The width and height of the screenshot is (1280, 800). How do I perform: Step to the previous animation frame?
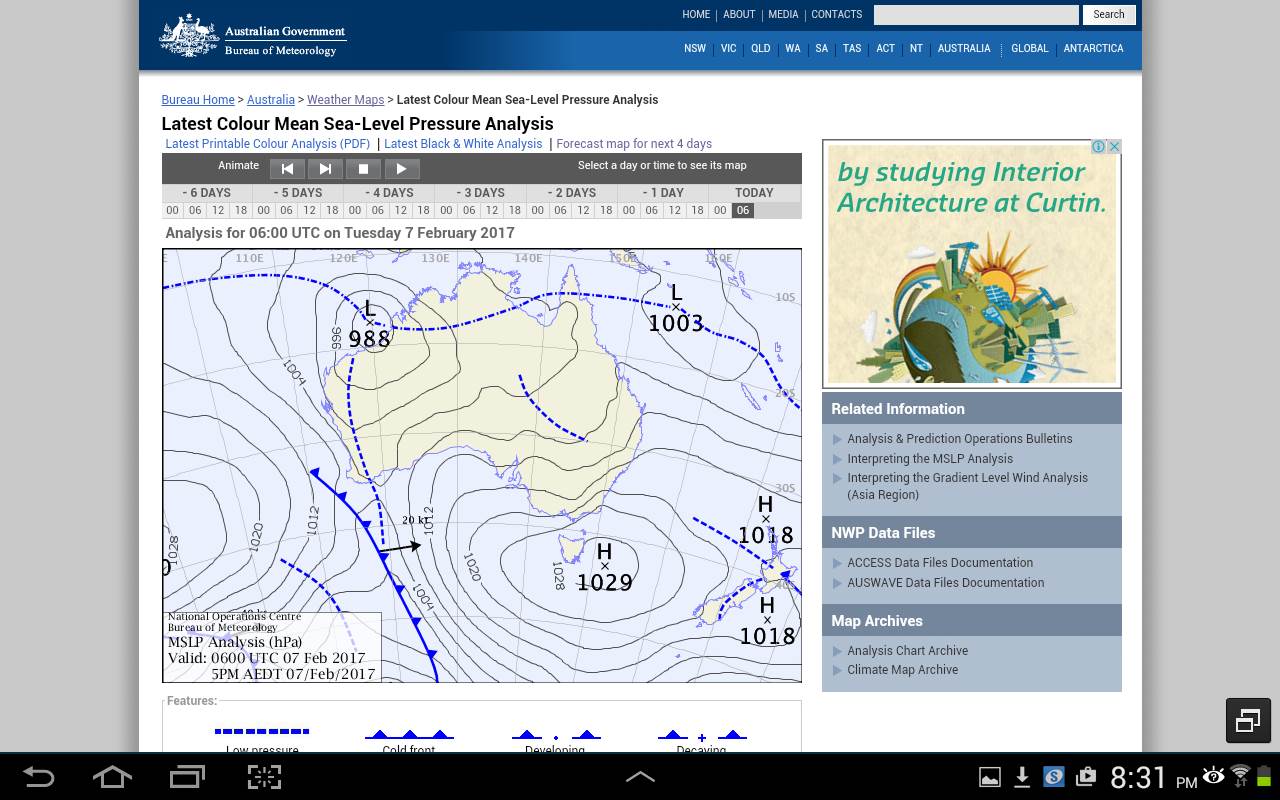click(287, 169)
